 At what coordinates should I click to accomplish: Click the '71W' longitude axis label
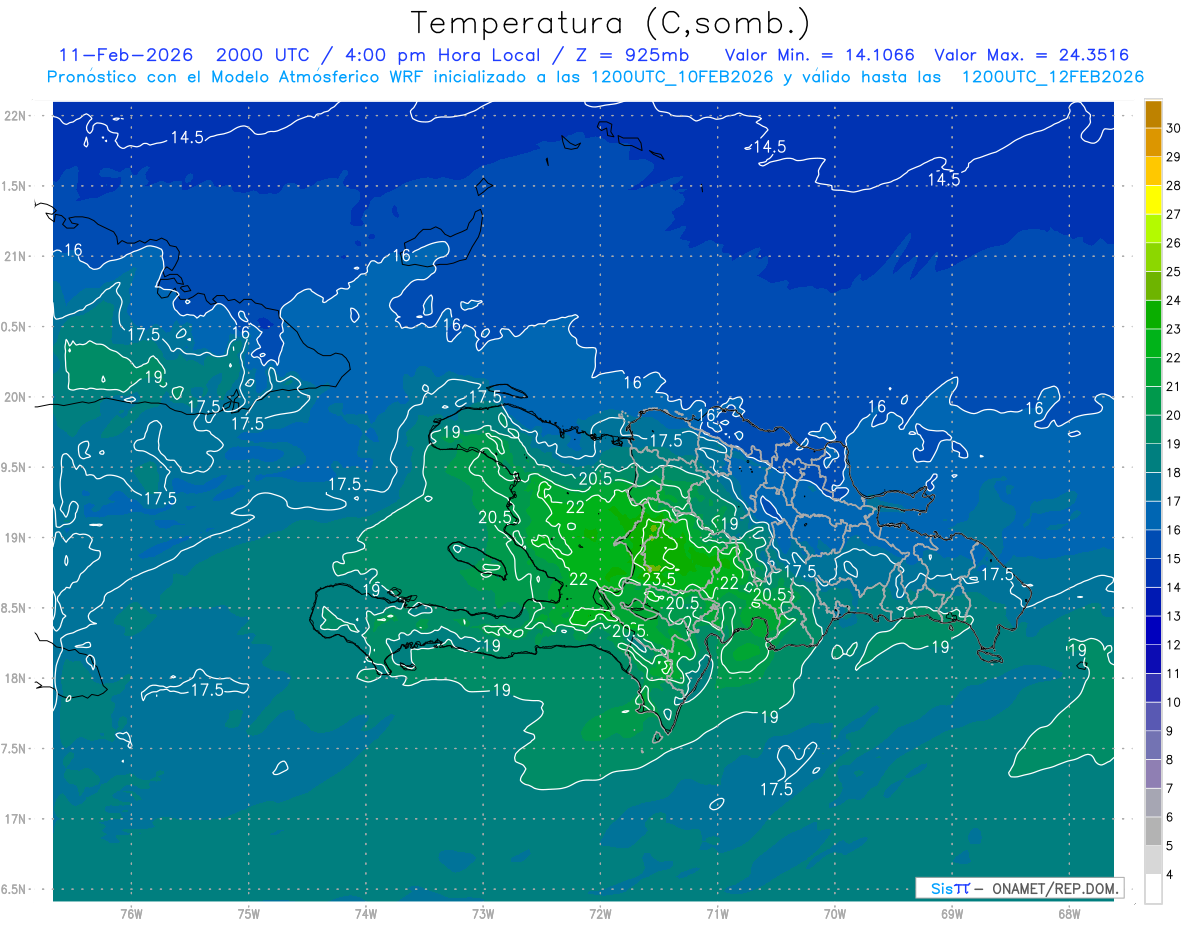717,914
